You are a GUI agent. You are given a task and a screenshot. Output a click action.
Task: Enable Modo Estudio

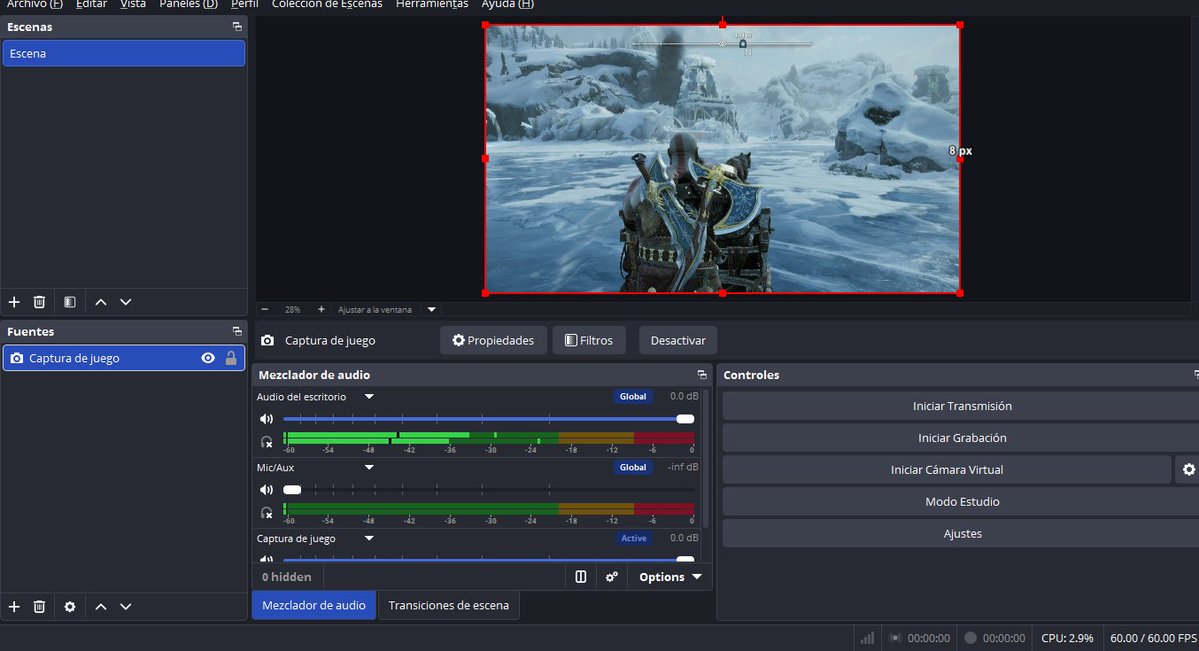pos(962,502)
